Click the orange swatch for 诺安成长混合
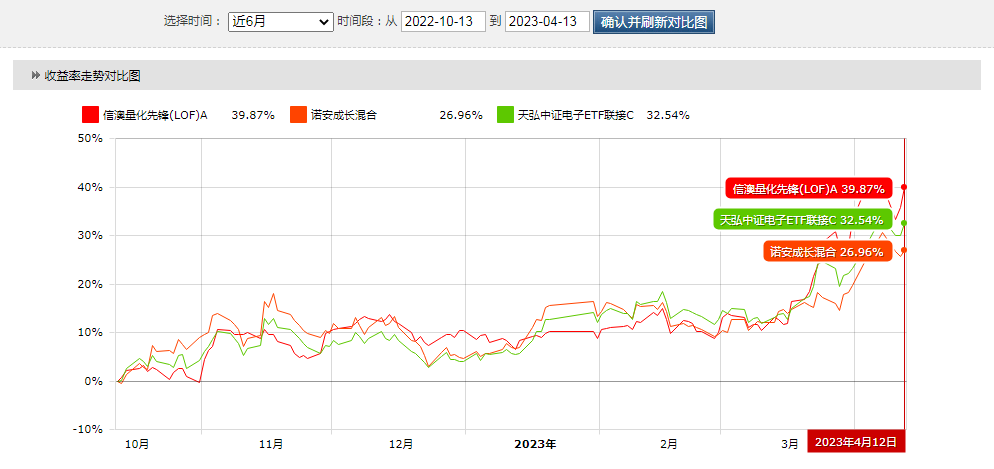The image size is (994, 469). coord(298,115)
